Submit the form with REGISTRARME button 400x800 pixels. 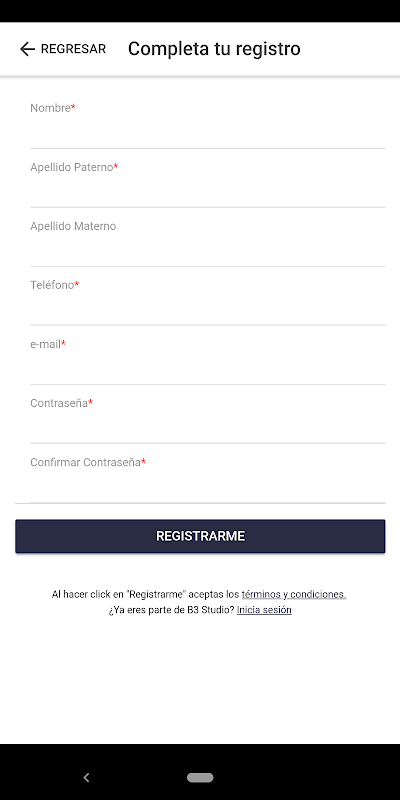tap(200, 536)
